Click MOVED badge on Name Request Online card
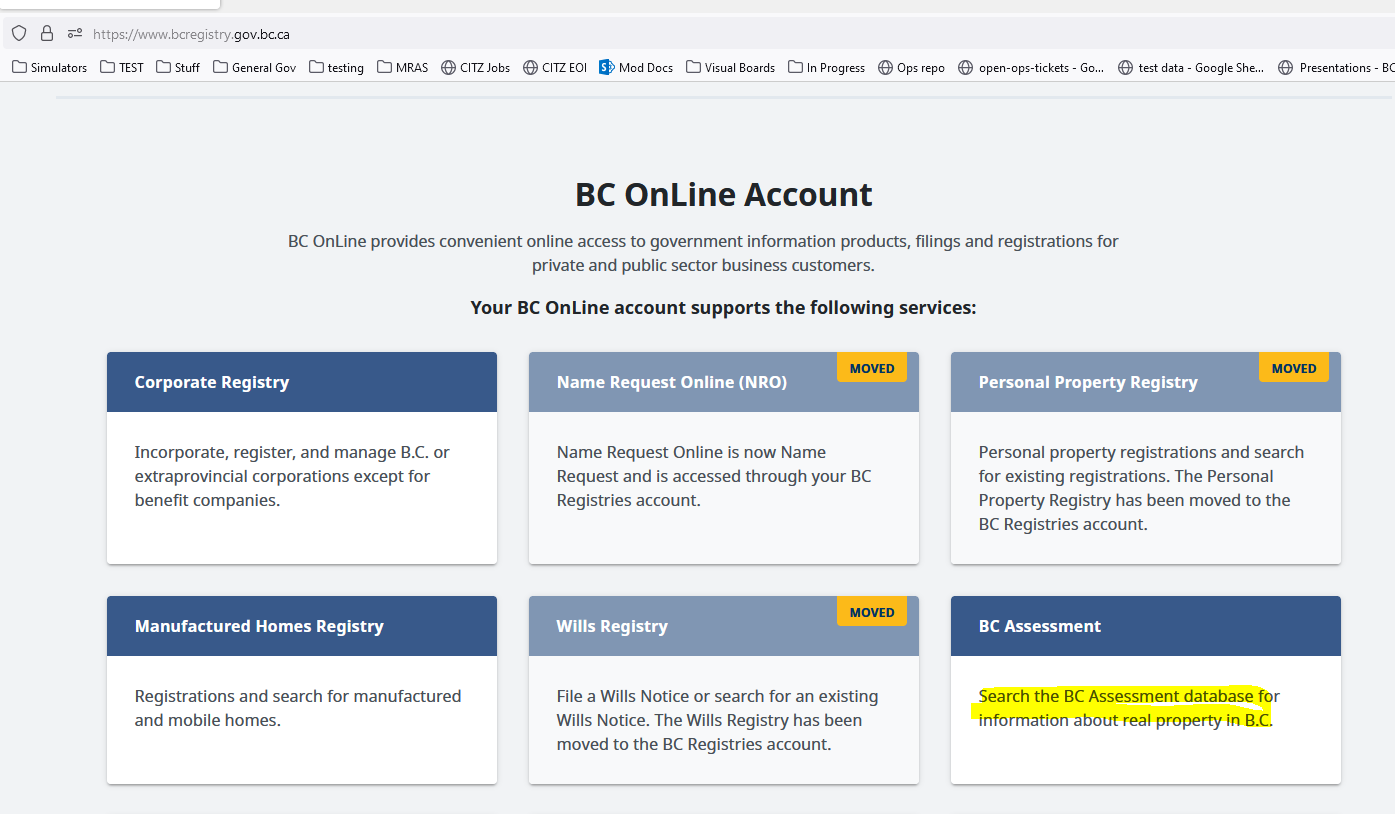Image resolution: width=1395 pixels, height=814 pixels. tap(872, 368)
